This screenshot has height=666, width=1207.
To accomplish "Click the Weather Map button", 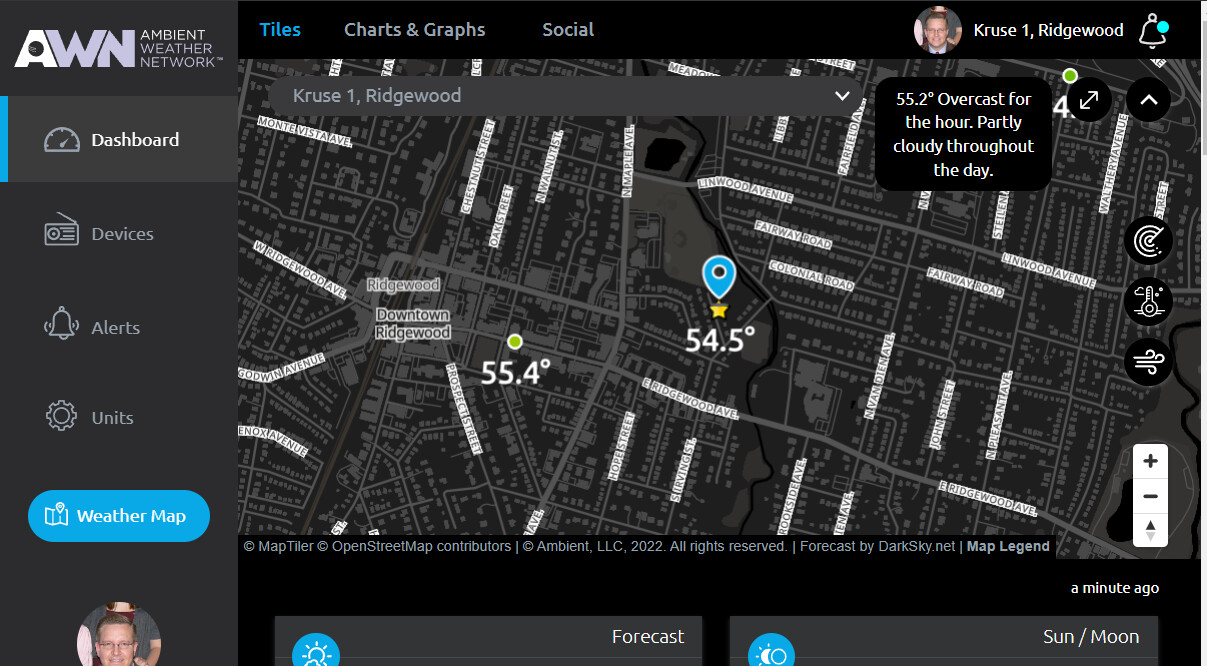I will 119,516.
